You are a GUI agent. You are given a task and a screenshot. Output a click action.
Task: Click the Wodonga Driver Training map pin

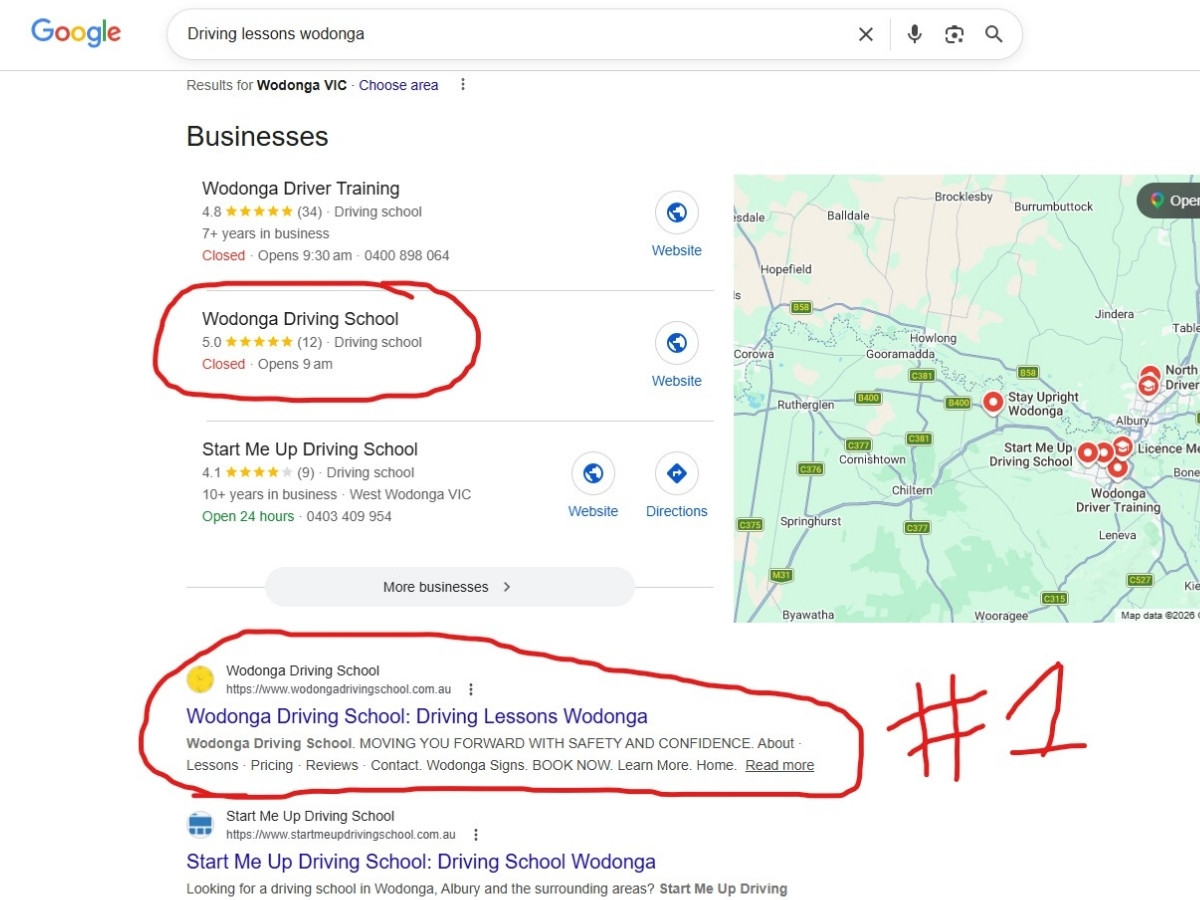[1117, 466]
